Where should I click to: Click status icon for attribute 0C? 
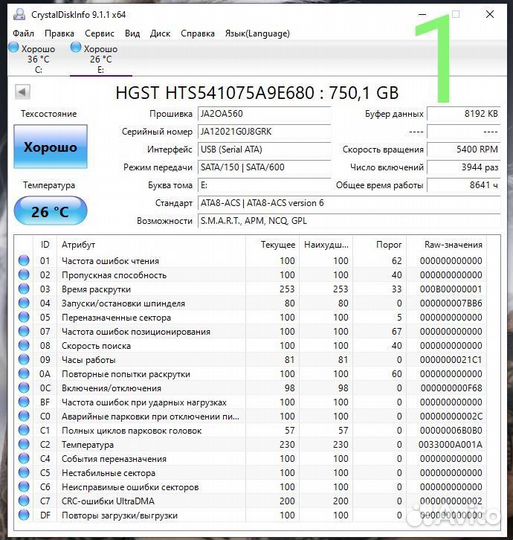click(24, 388)
